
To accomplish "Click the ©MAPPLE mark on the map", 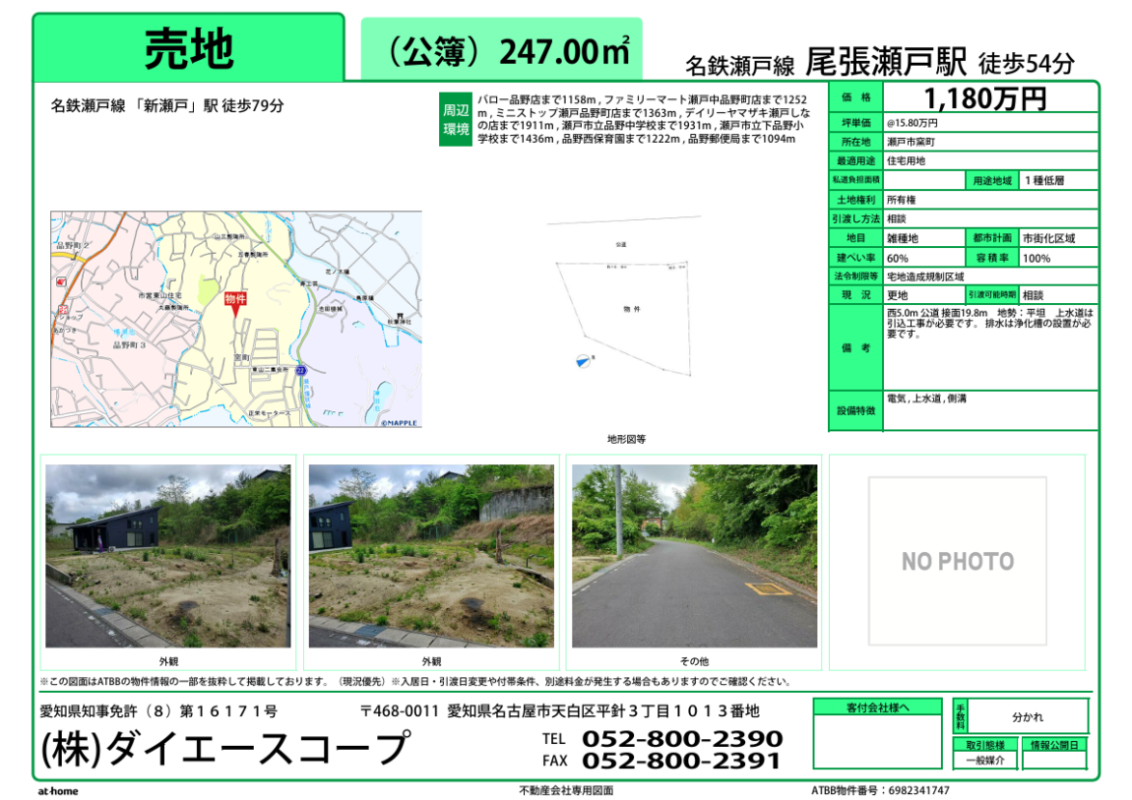I will 398,422.
